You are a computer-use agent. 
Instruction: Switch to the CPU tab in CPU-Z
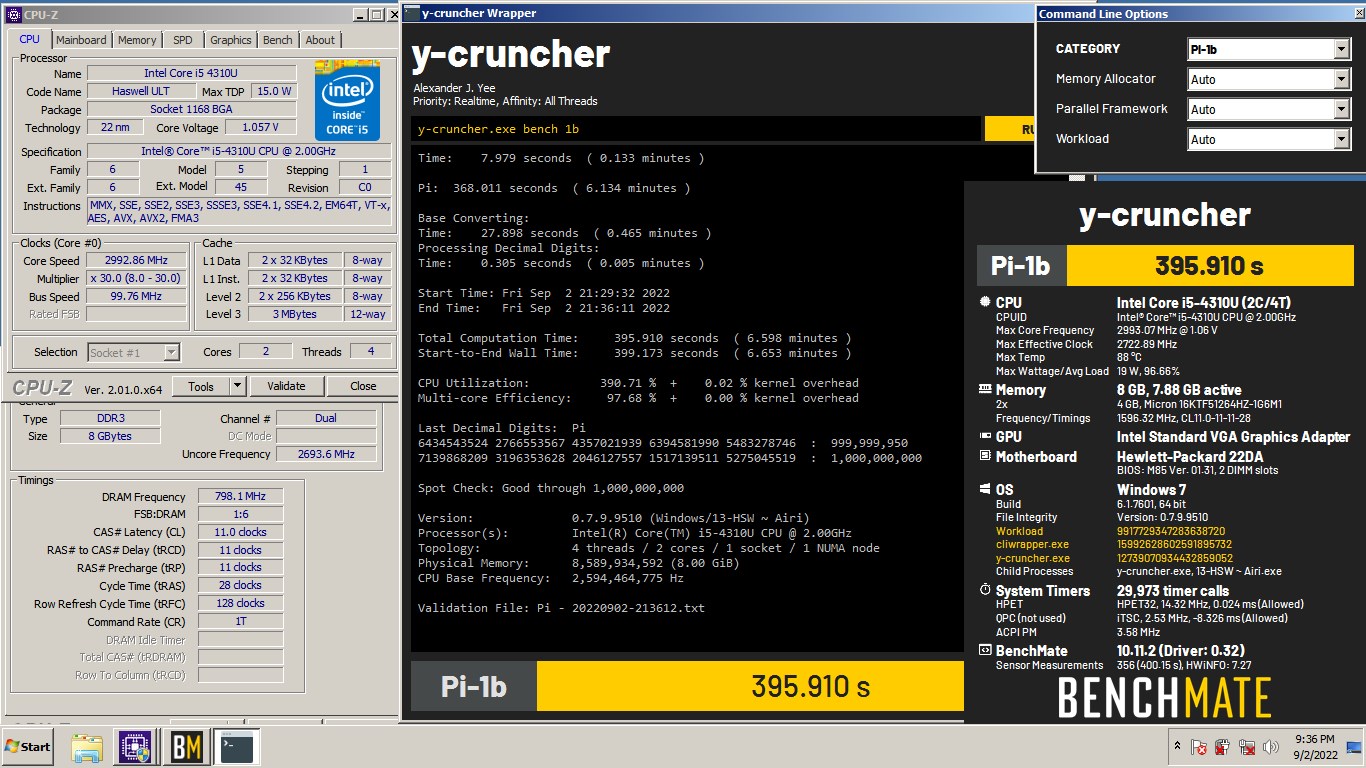pyautogui.click(x=30, y=39)
